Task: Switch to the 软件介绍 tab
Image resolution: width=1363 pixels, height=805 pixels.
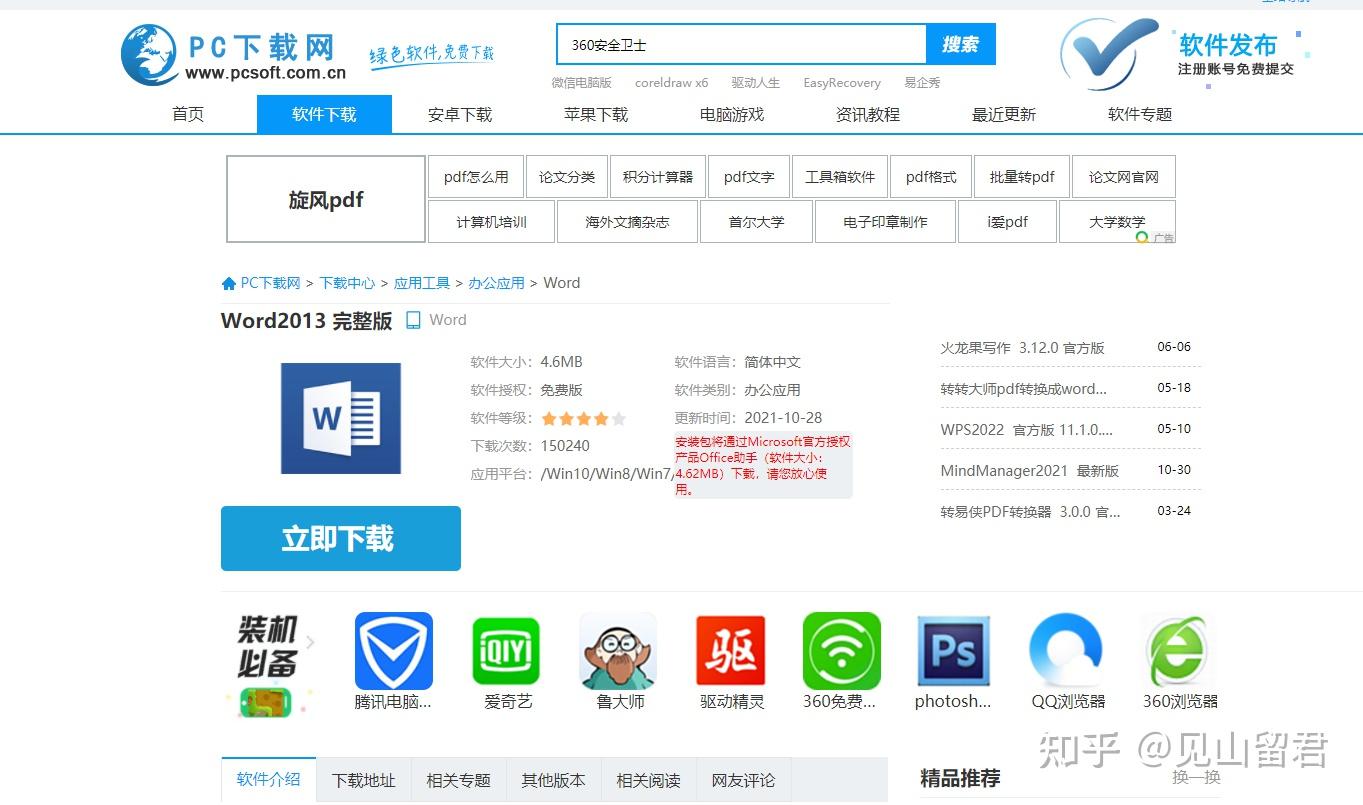Action: point(268,780)
